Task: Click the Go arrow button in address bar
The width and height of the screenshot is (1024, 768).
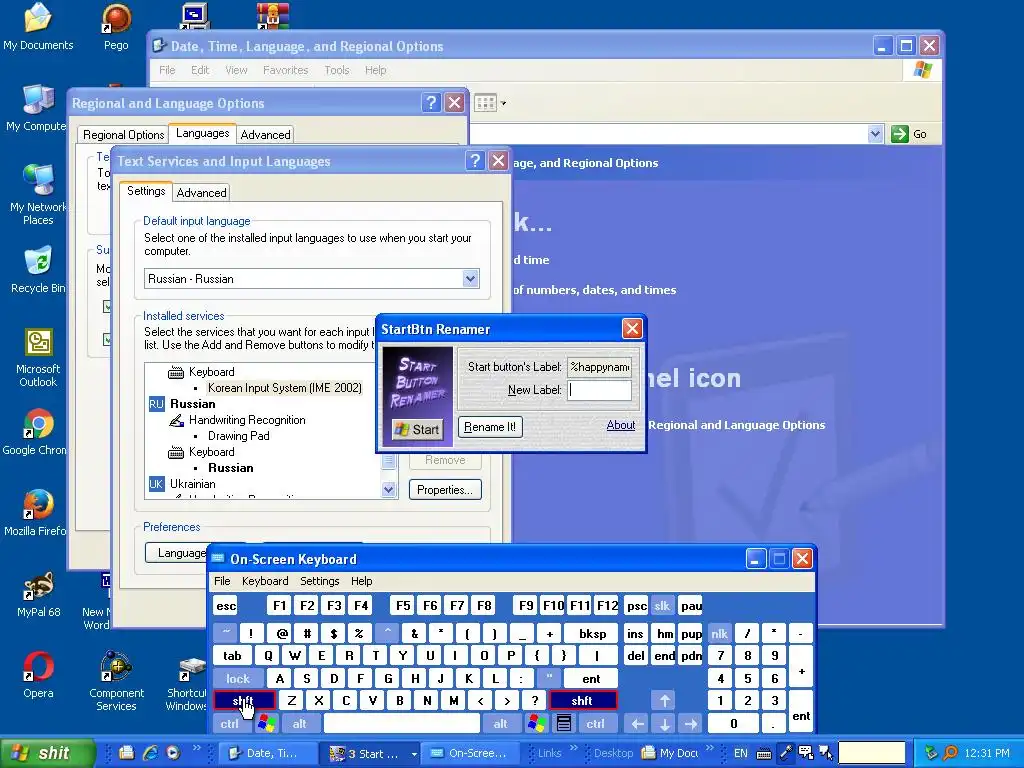Action: 899,134
